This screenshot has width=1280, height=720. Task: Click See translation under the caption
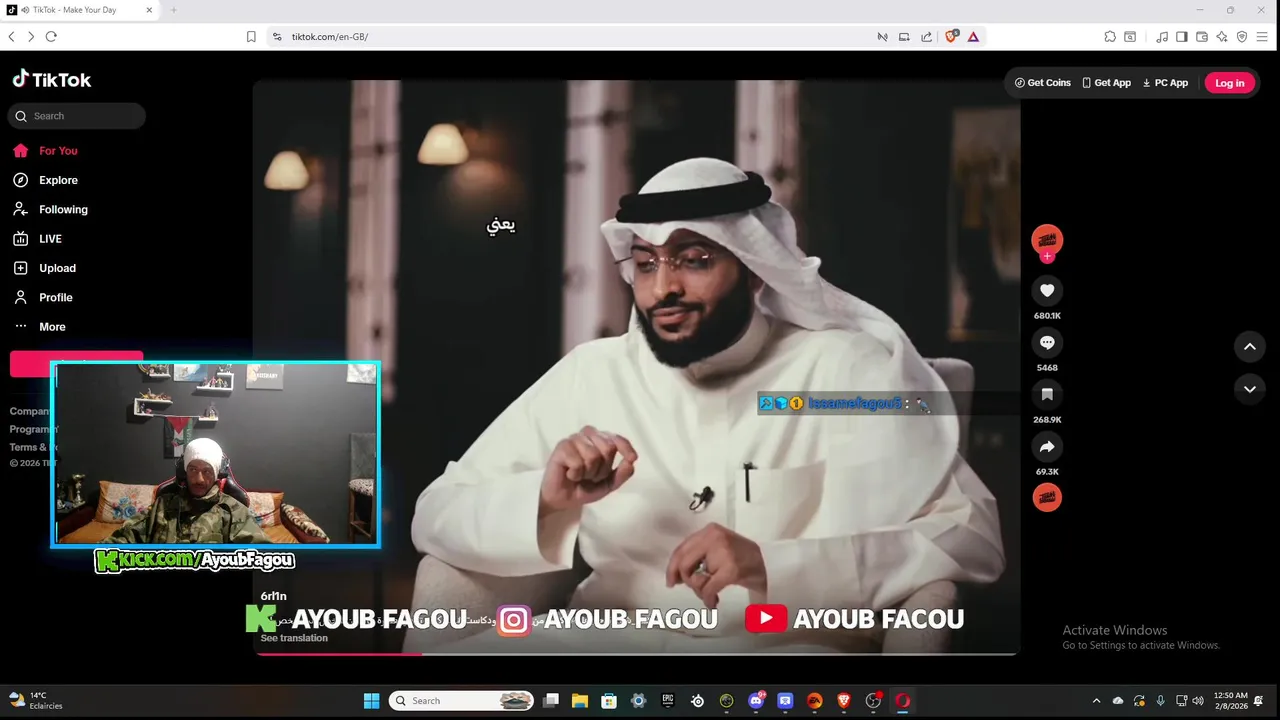pos(294,638)
